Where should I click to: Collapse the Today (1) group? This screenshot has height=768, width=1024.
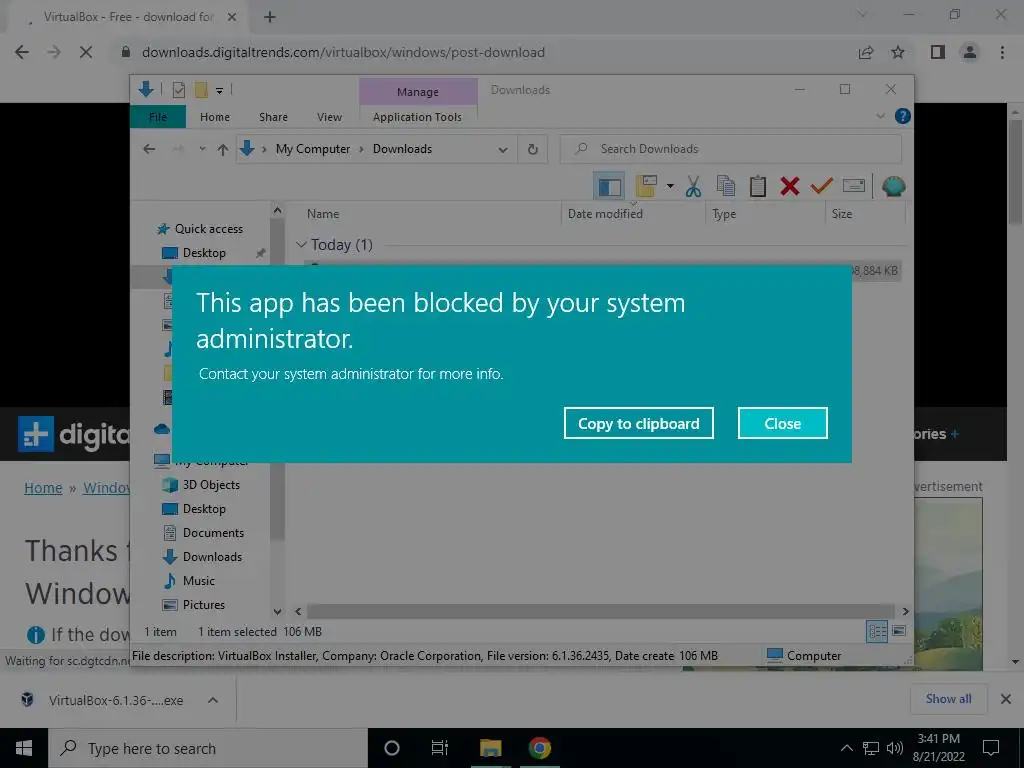click(301, 245)
